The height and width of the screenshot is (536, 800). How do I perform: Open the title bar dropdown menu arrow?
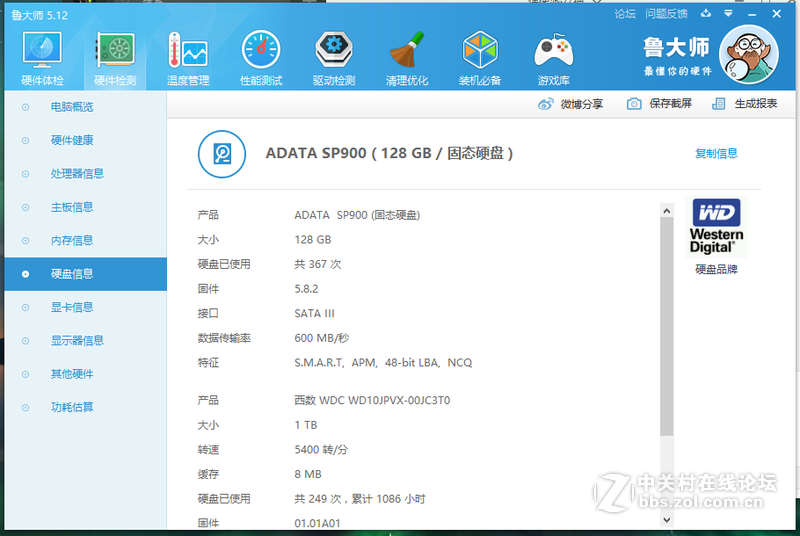[x=728, y=14]
